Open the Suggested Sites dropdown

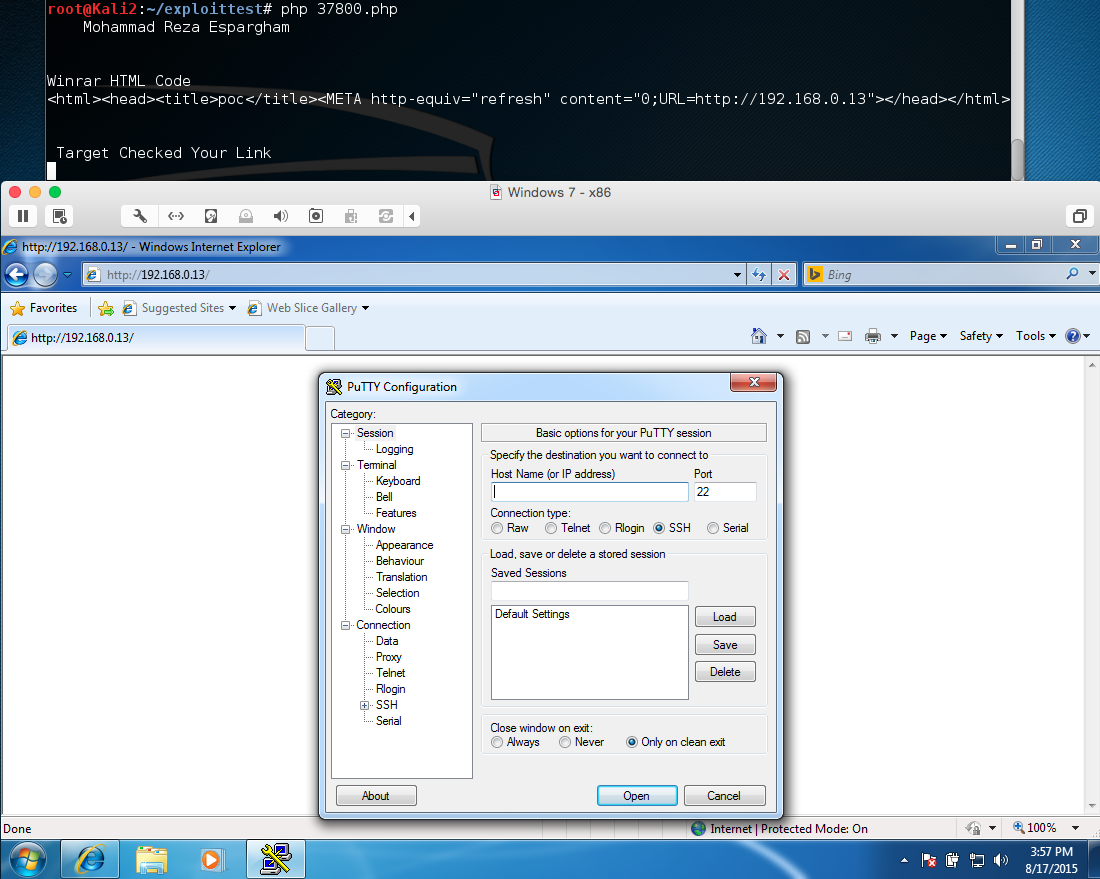click(232, 308)
